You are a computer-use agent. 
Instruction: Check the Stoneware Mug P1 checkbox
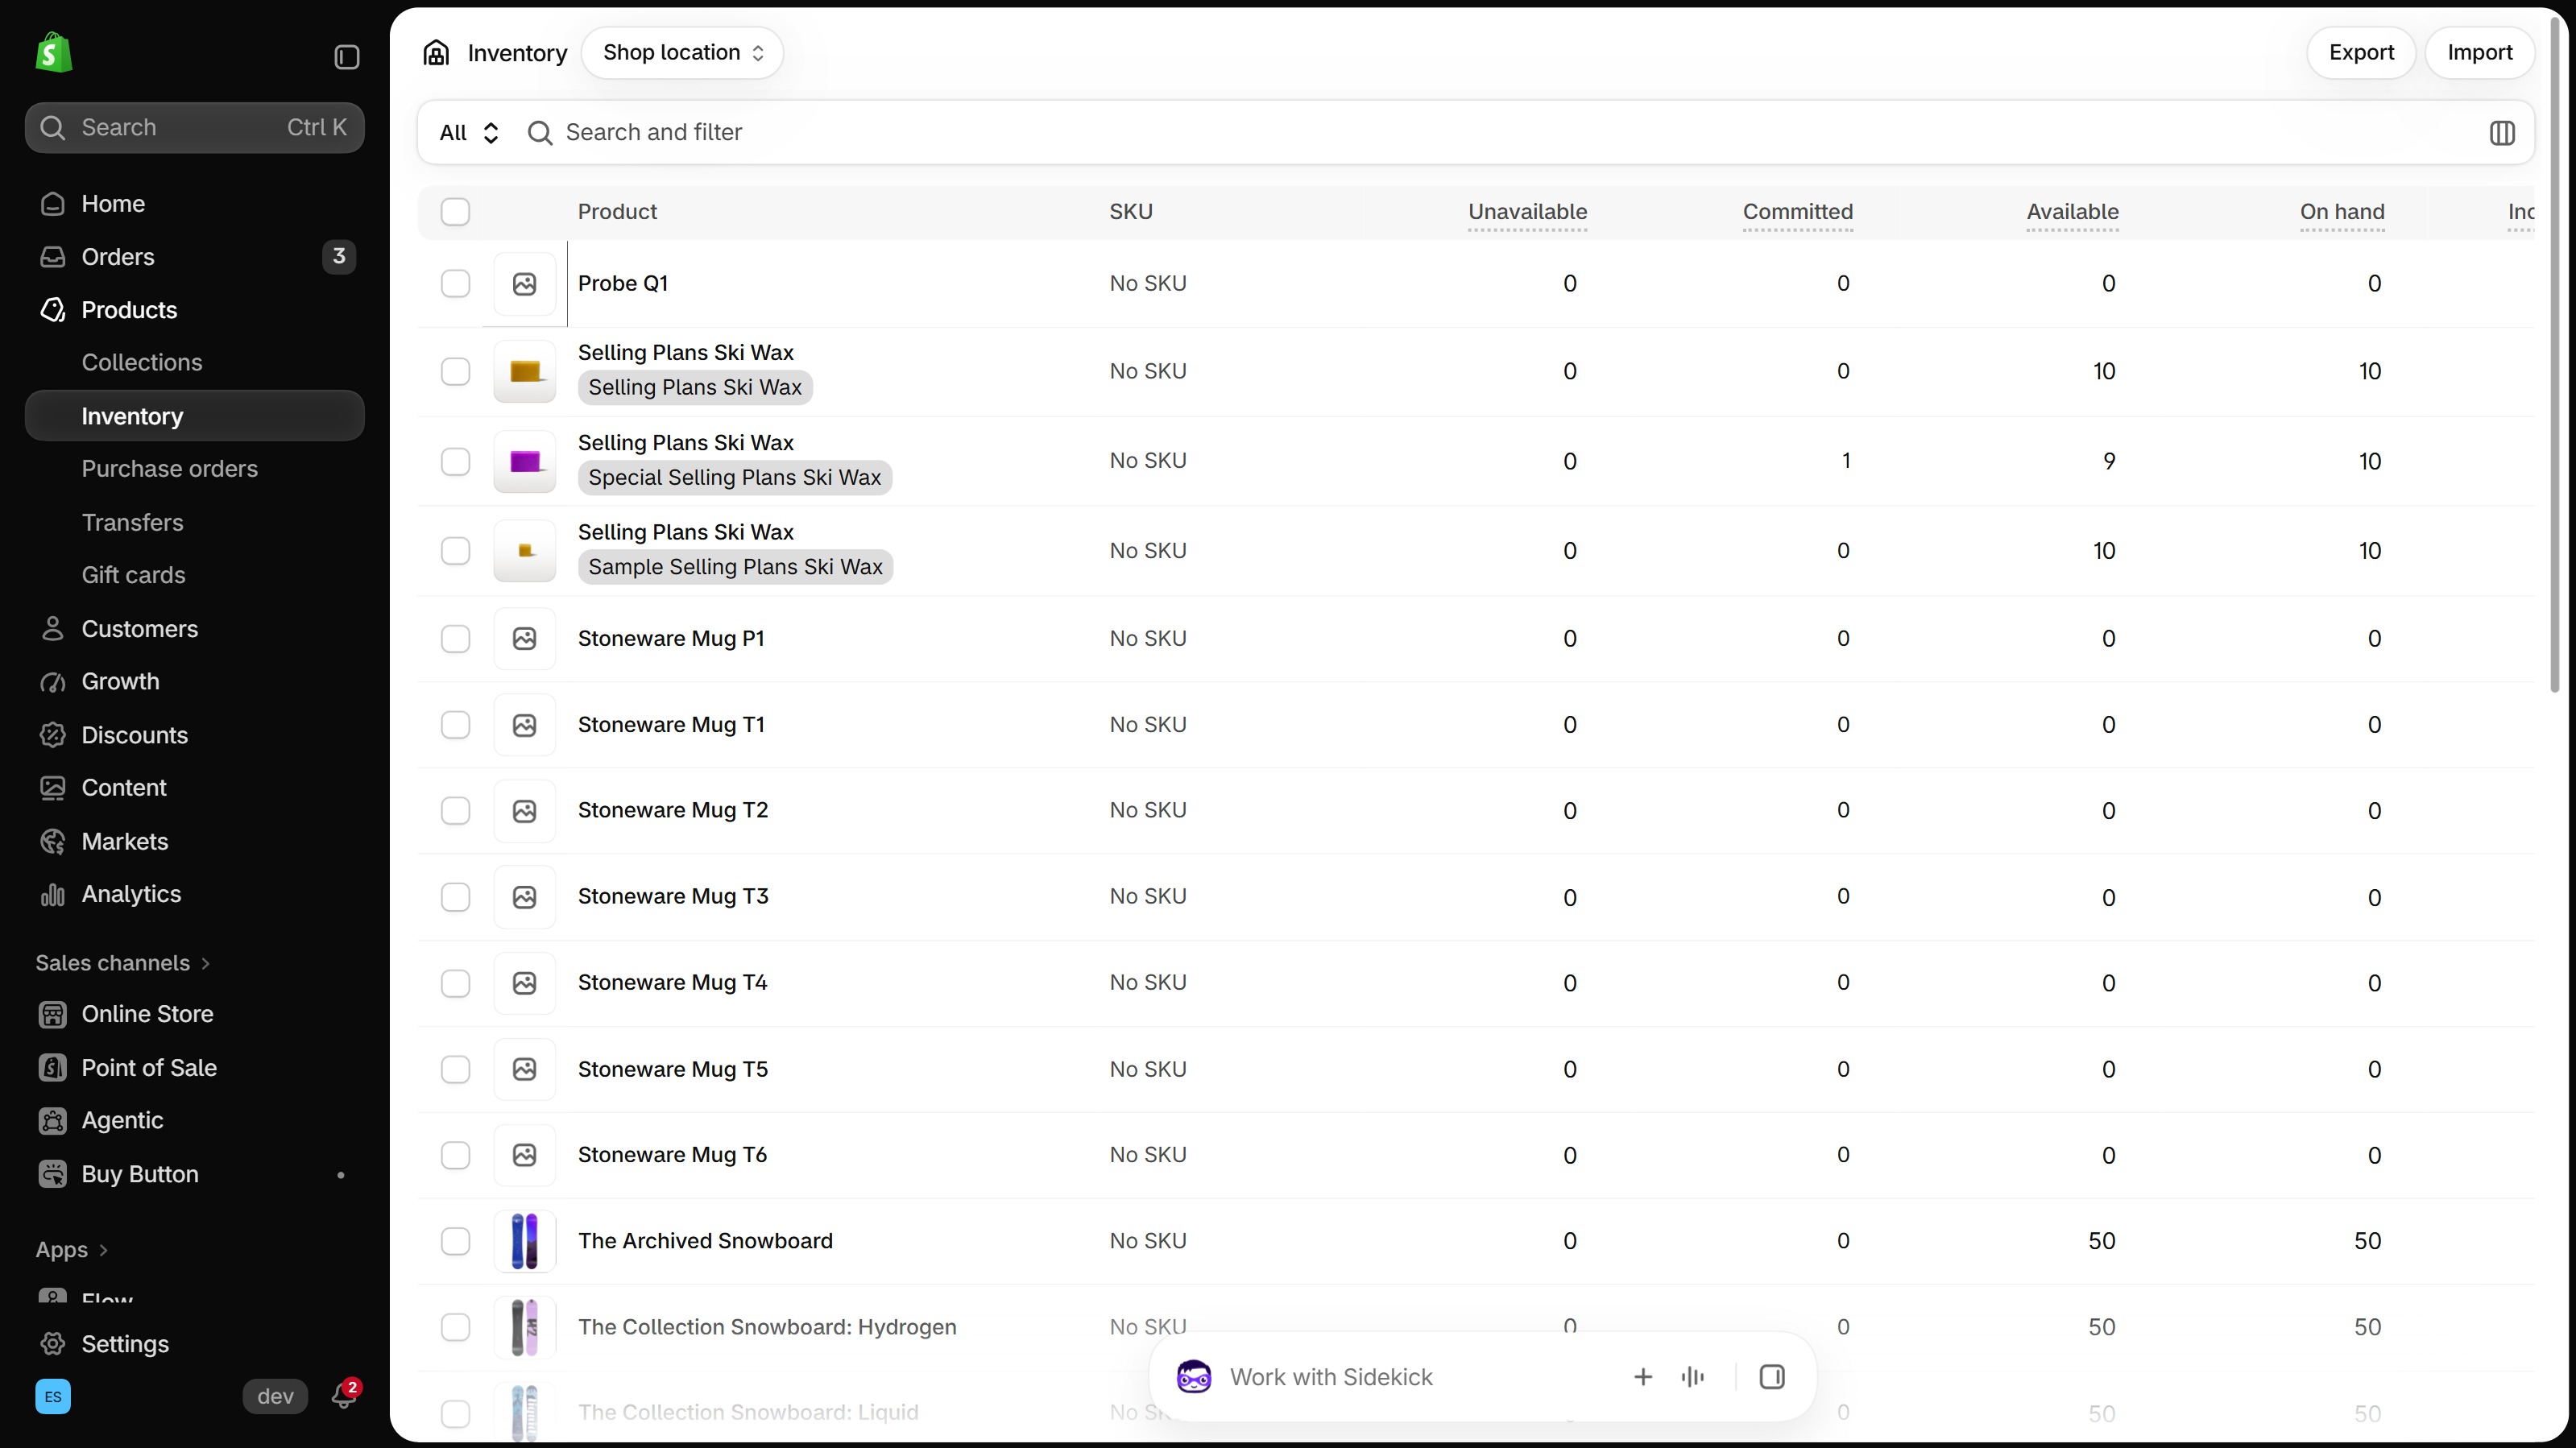[455, 638]
